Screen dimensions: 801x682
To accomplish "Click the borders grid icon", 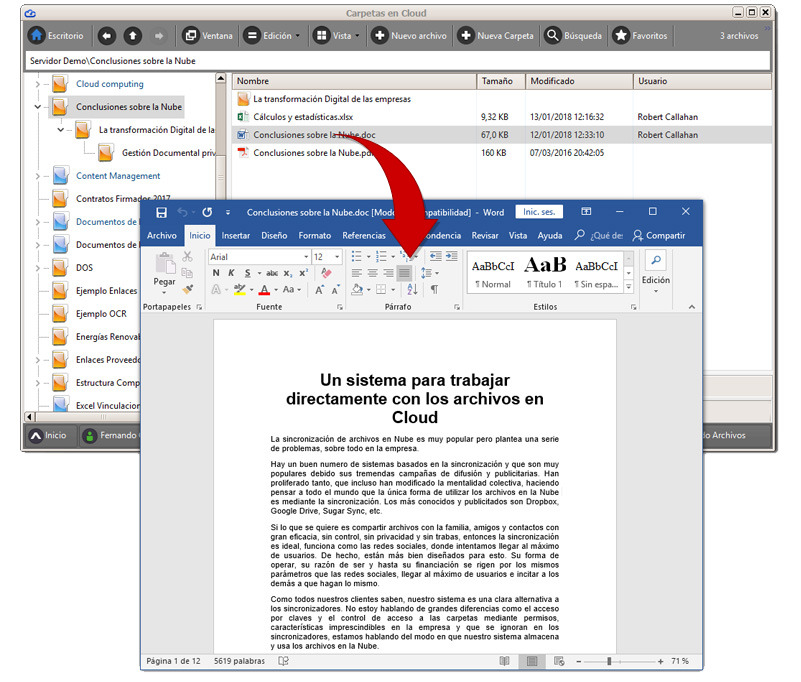I will click(381, 290).
